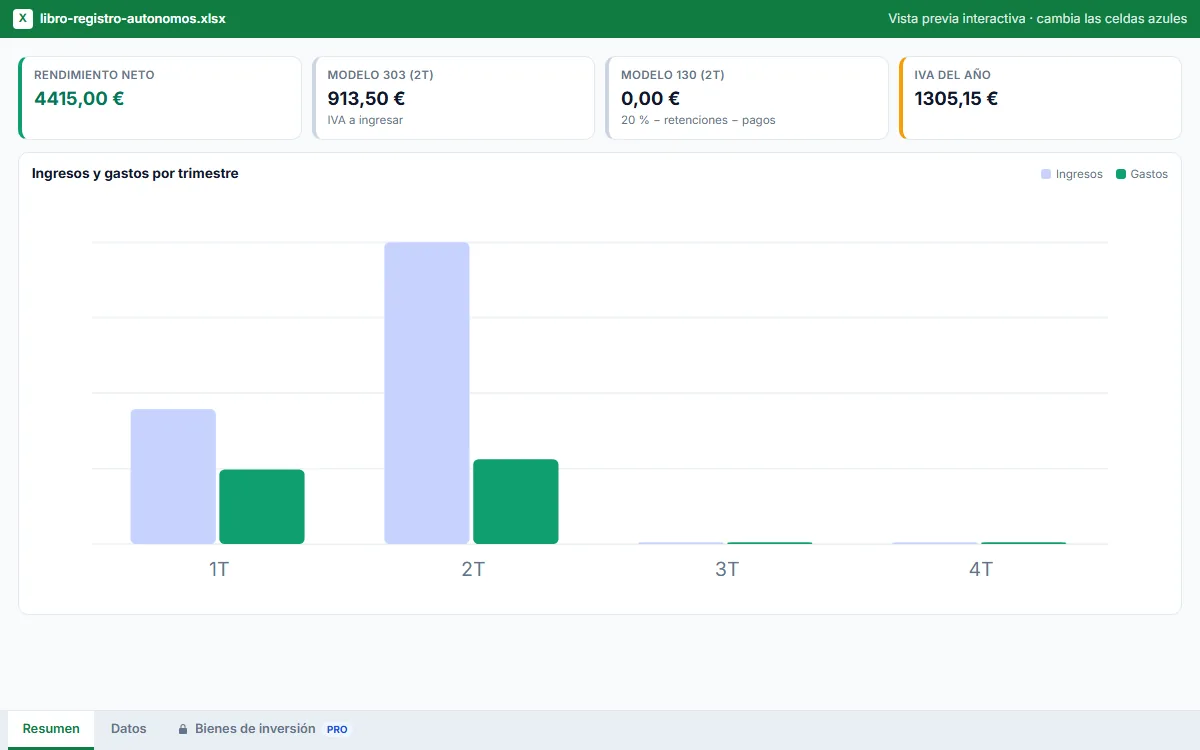Click the 913,50 € value
This screenshot has height=750, width=1200.
[366, 98]
